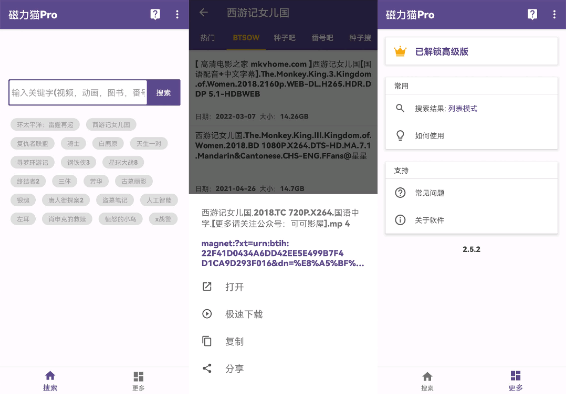566x394 pixels.
Task: Tap home icon in left bottom navigation
Action: (x=50, y=376)
